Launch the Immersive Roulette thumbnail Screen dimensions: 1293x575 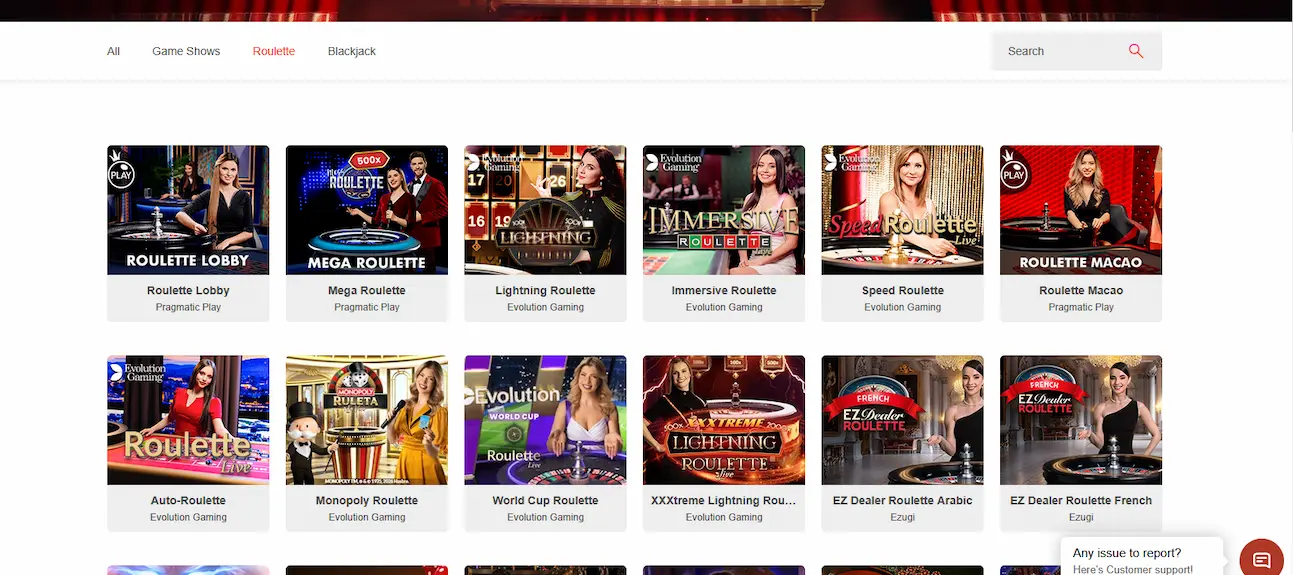pyautogui.click(x=724, y=210)
